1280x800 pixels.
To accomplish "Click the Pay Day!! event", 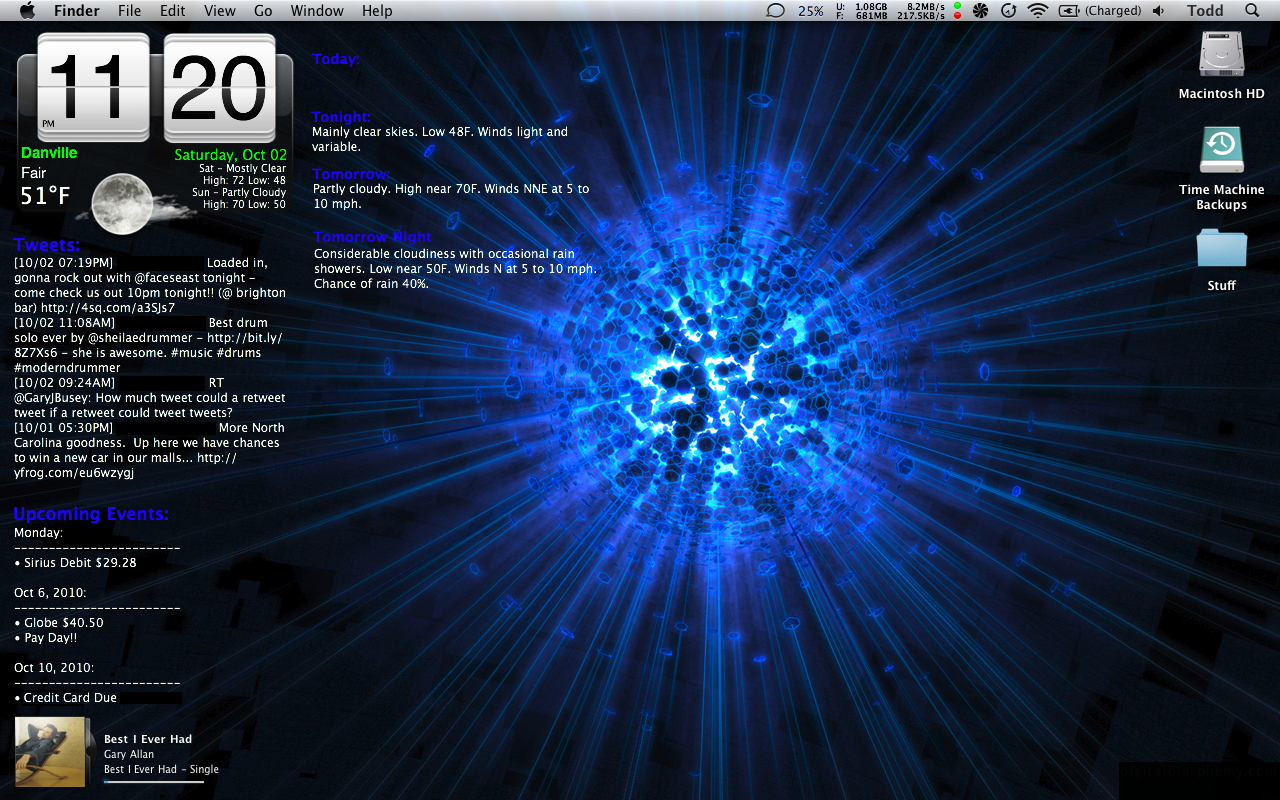I will [x=46, y=638].
